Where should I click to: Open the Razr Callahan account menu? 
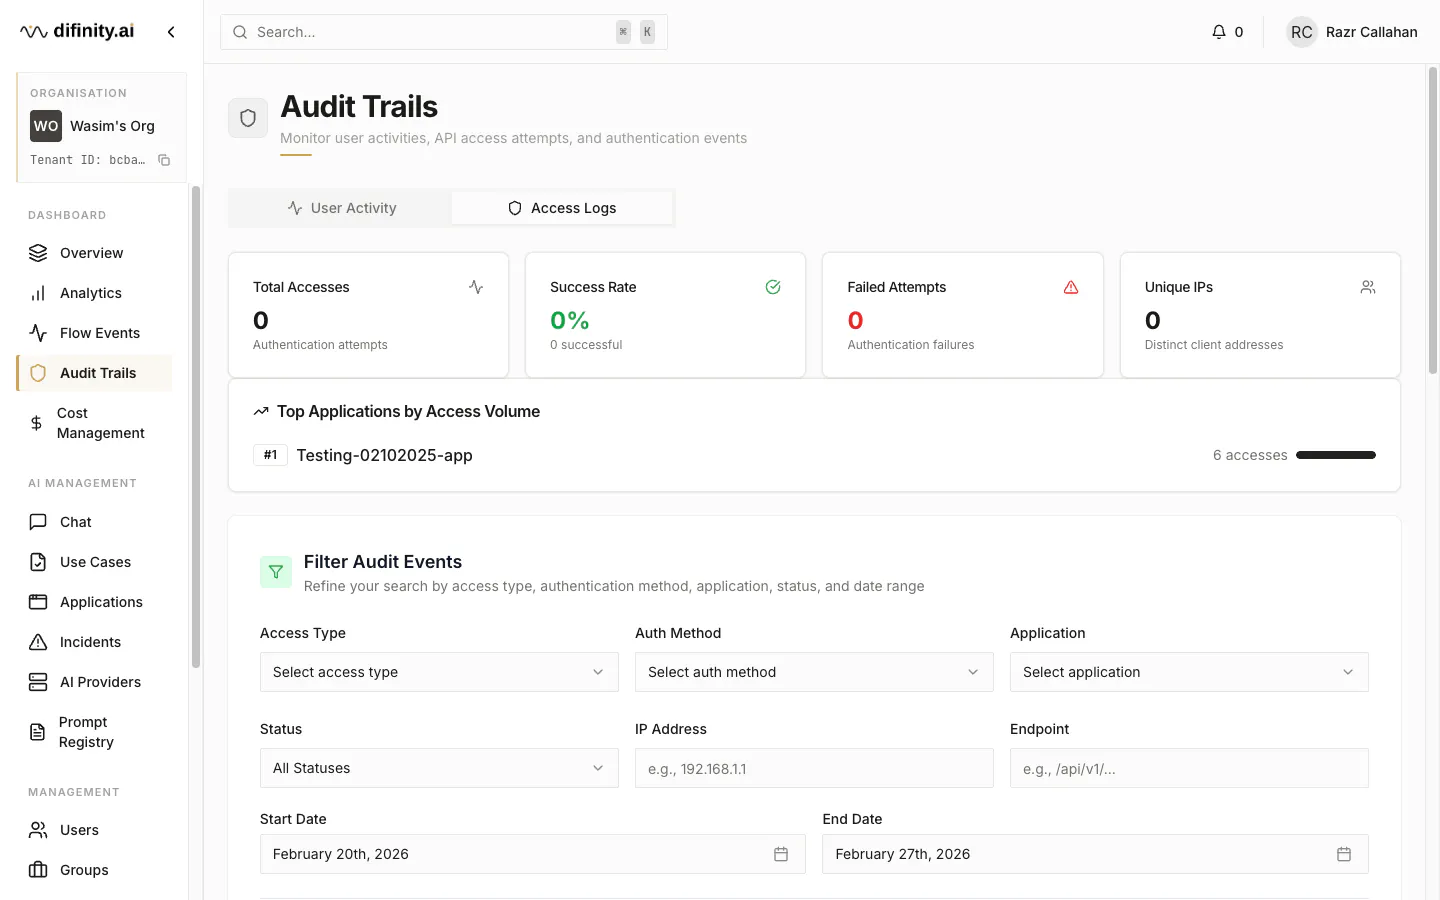pyautogui.click(x=1352, y=32)
